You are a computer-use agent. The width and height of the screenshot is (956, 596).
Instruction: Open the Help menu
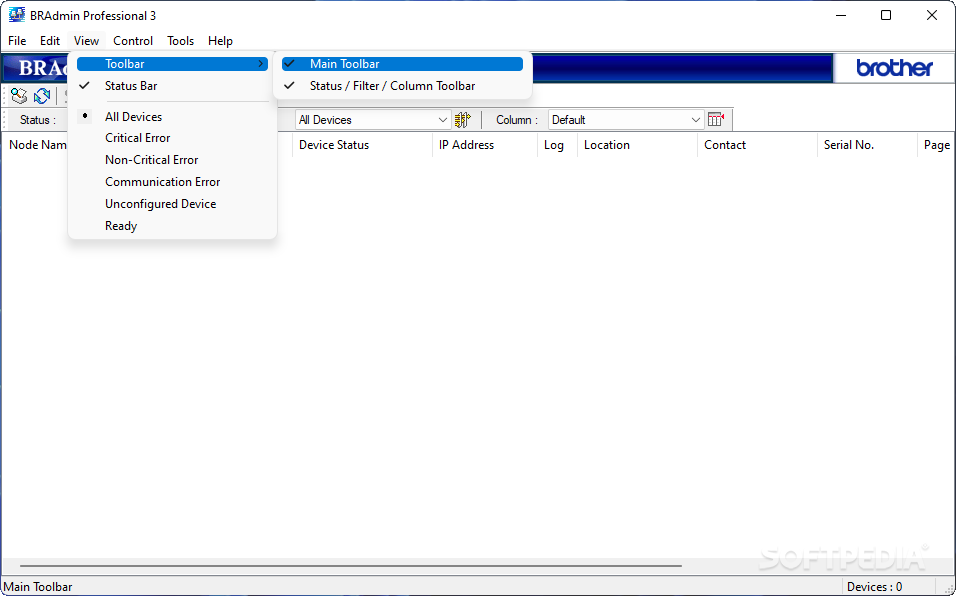click(220, 41)
